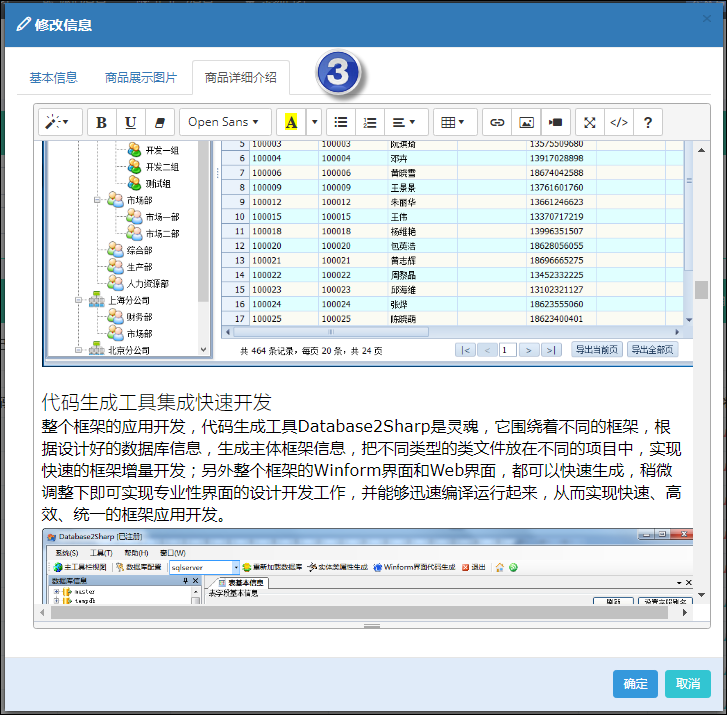Select 市场一部 tree node

point(162,217)
